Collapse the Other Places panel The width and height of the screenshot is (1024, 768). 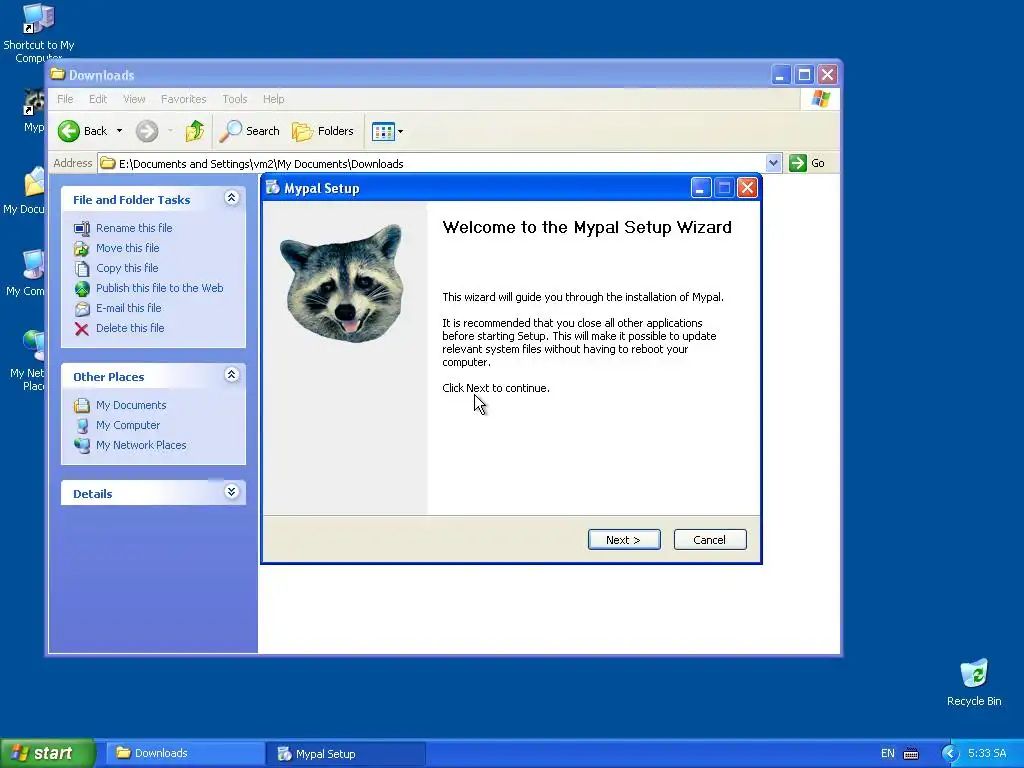[231, 375]
